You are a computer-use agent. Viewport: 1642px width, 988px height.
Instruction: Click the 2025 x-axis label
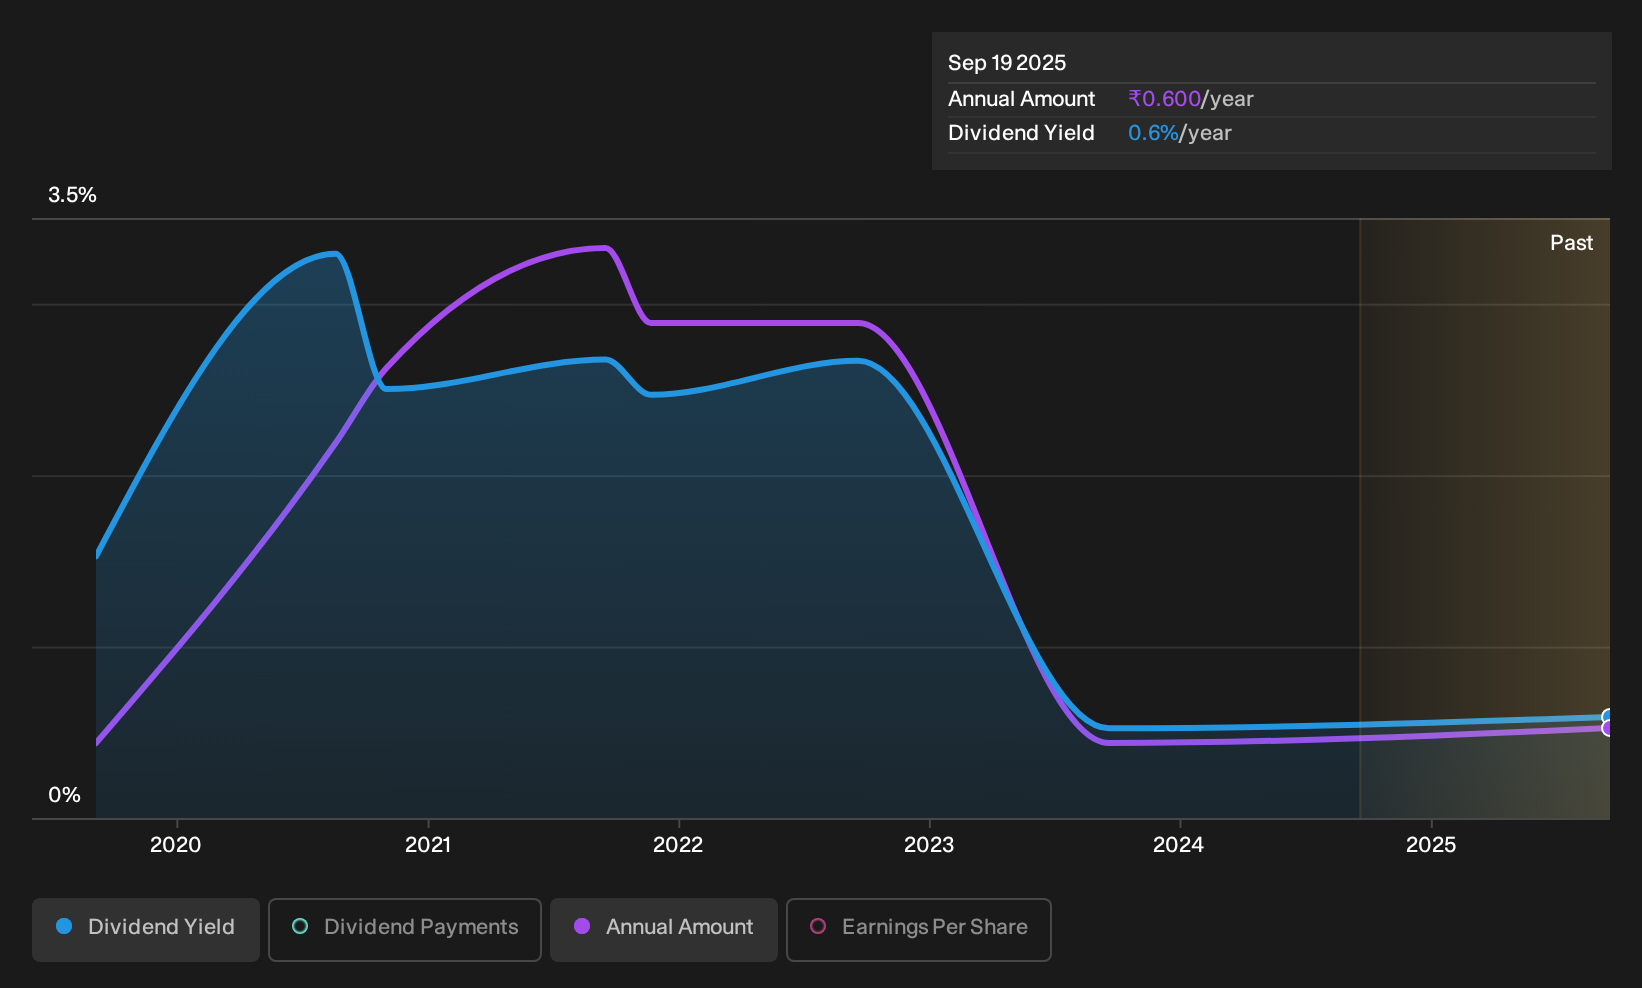tap(1431, 845)
